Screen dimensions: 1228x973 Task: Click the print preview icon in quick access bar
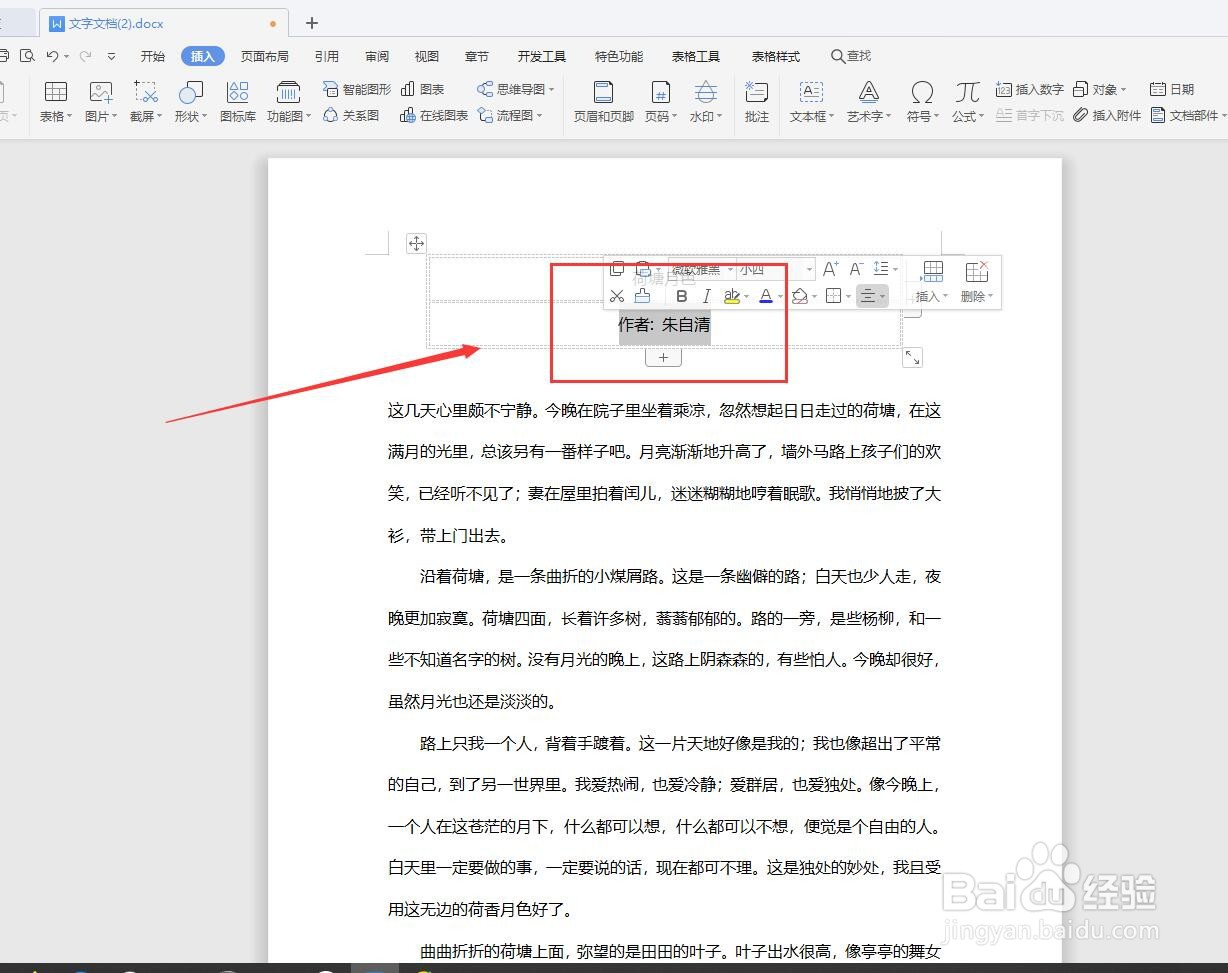coord(27,56)
